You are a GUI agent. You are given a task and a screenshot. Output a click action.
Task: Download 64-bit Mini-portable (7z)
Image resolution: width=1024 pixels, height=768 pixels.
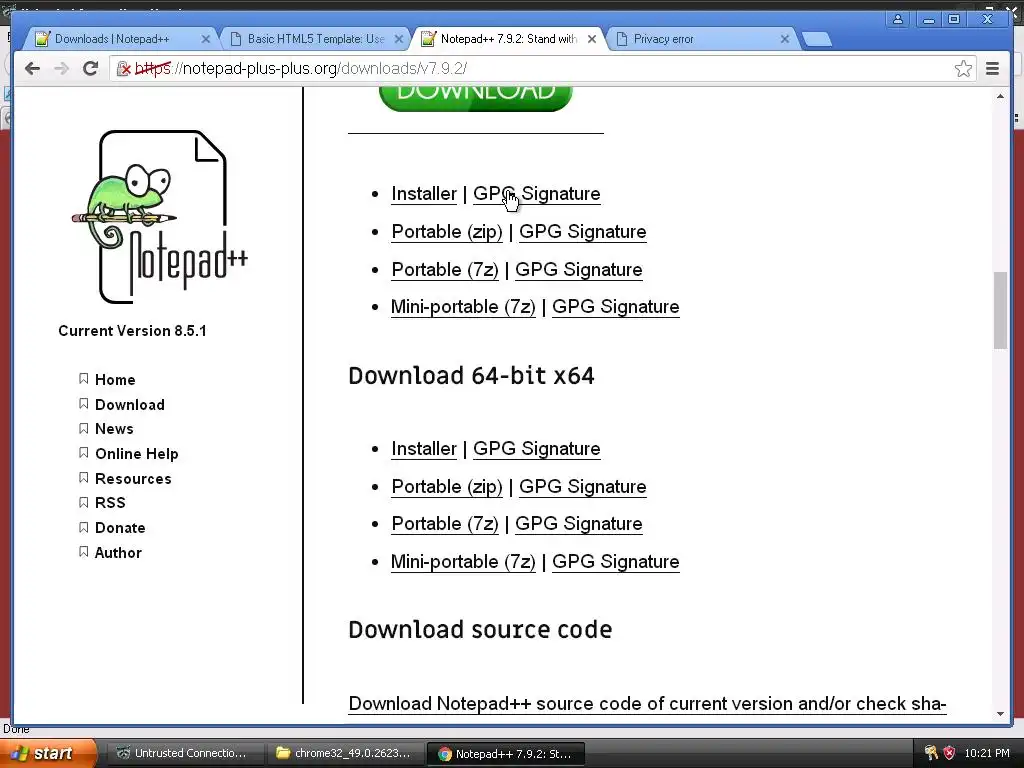pos(463,562)
